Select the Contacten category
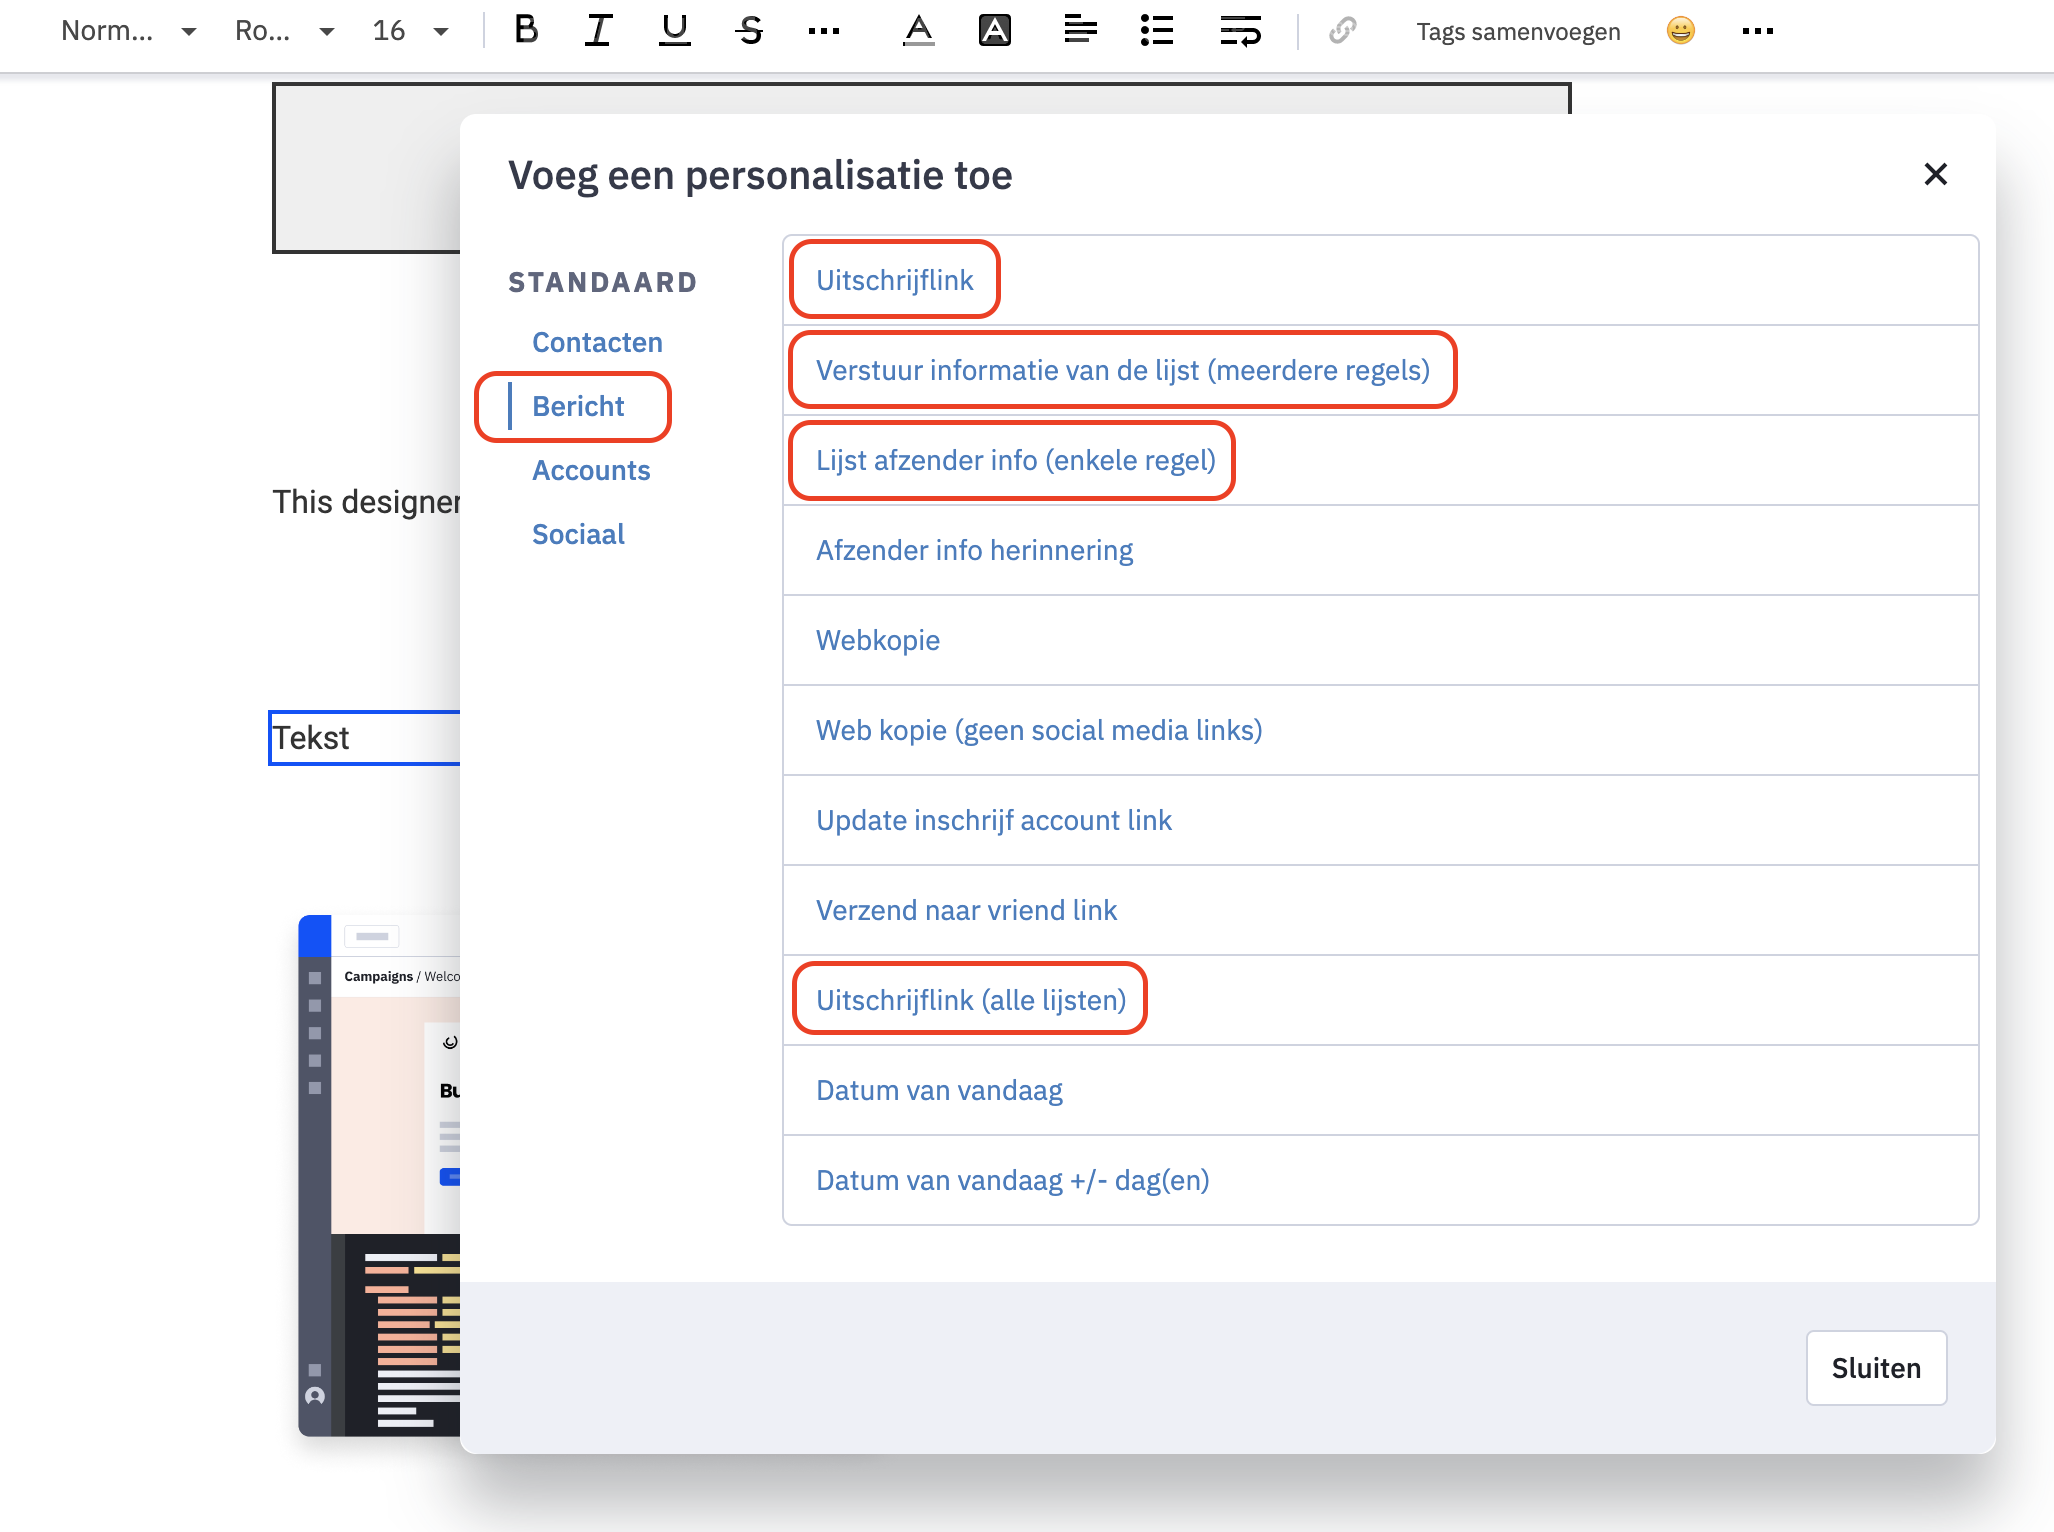Viewport: 2054px width, 1532px height. 597,343
